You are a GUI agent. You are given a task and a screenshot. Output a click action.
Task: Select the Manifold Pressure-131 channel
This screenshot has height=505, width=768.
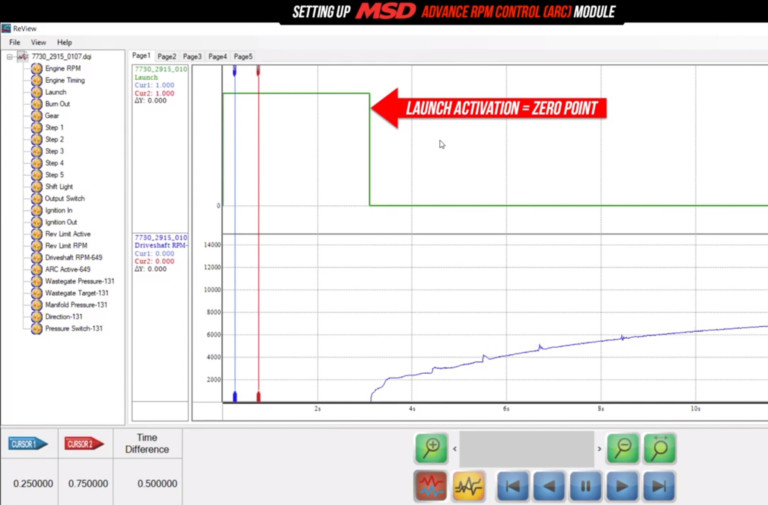[x=76, y=305]
